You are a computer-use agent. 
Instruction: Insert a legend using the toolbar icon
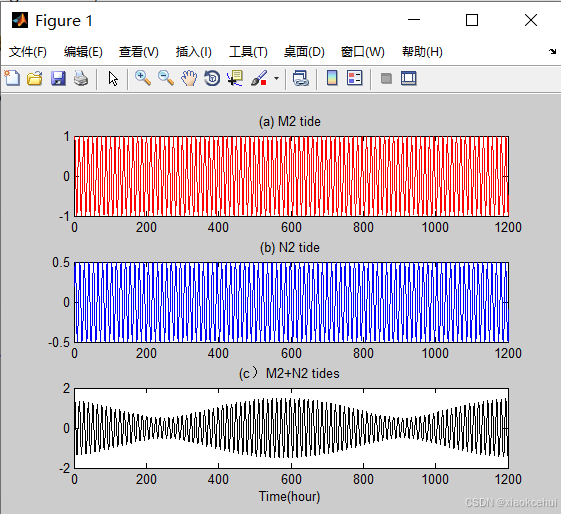point(355,78)
